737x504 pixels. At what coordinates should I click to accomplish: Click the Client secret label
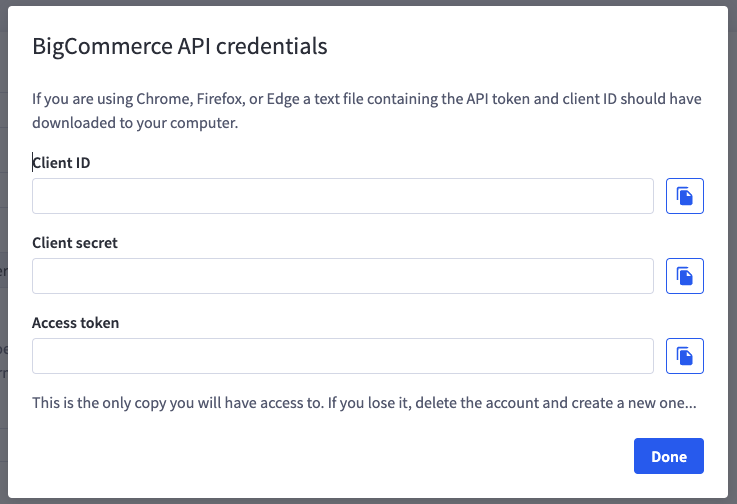pyautogui.click(x=75, y=243)
